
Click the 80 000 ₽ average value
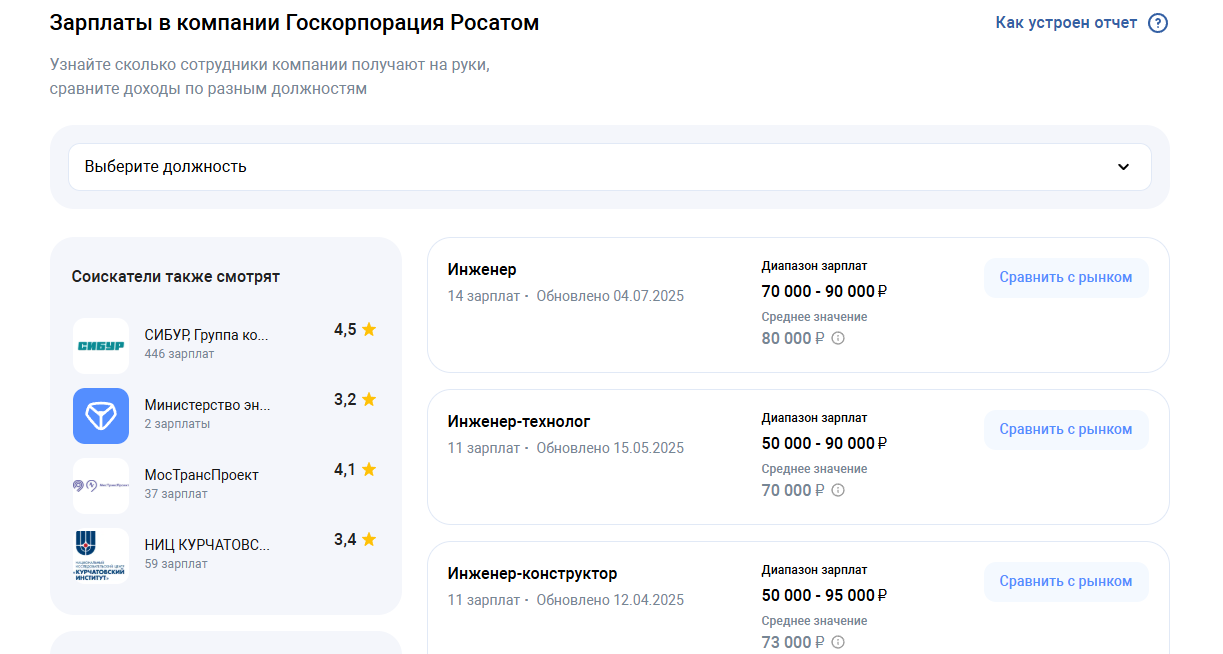tap(793, 338)
